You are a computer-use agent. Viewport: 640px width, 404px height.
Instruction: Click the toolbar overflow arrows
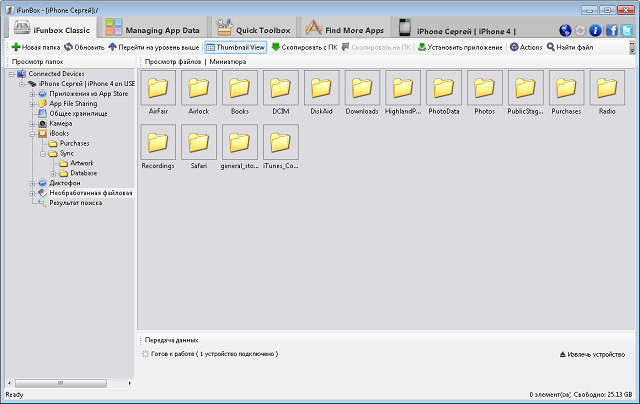point(632,47)
